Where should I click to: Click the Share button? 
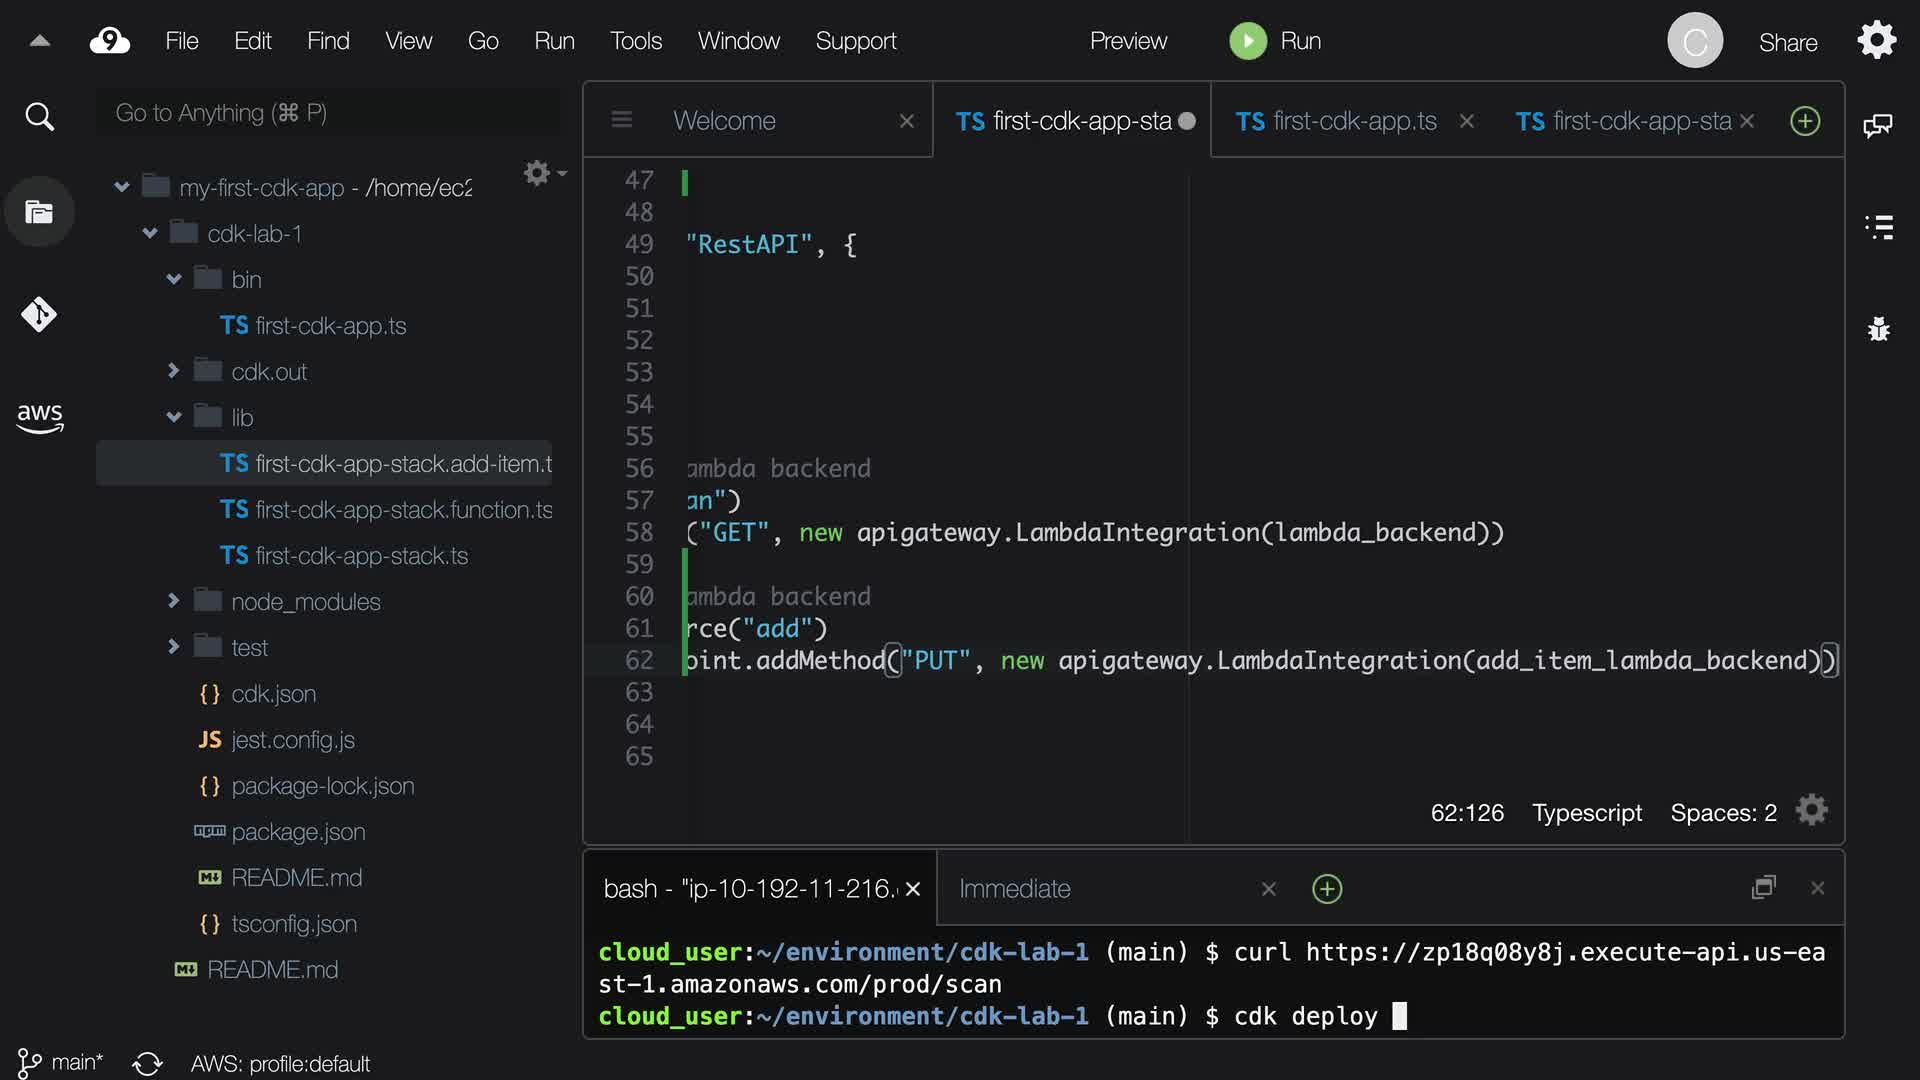(1787, 43)
